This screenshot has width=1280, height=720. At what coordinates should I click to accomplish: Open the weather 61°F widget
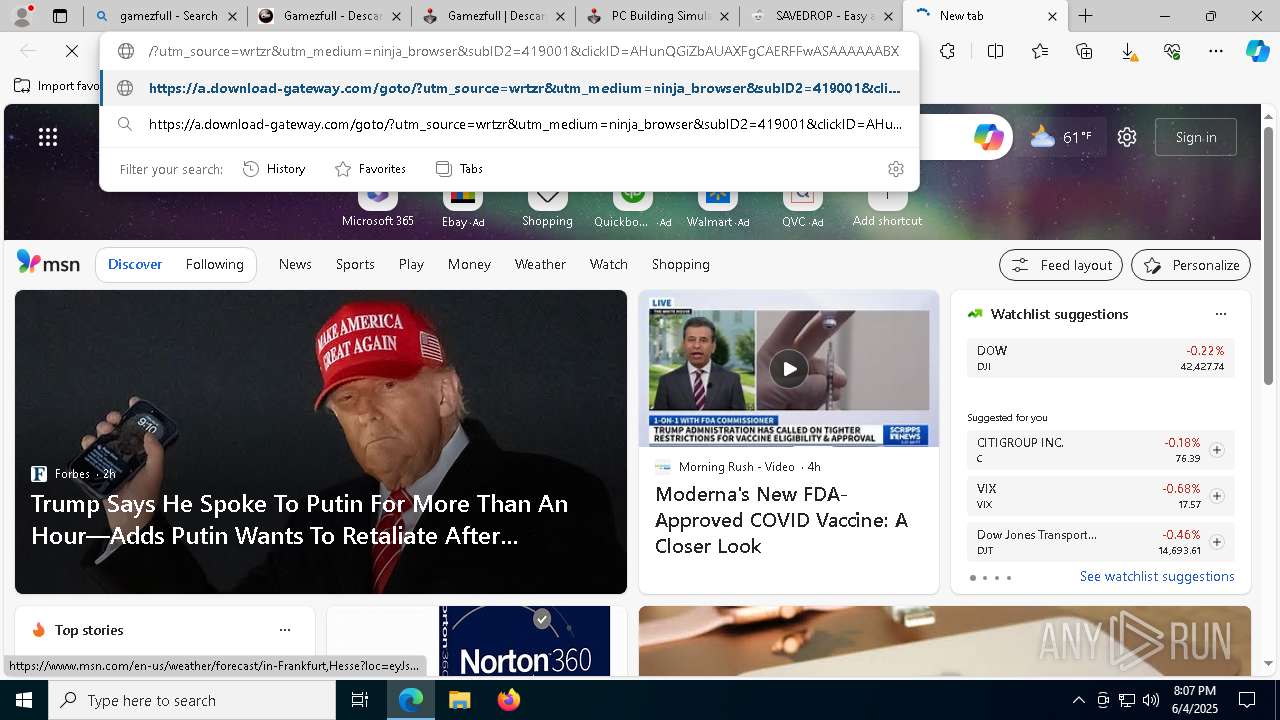1061,137
